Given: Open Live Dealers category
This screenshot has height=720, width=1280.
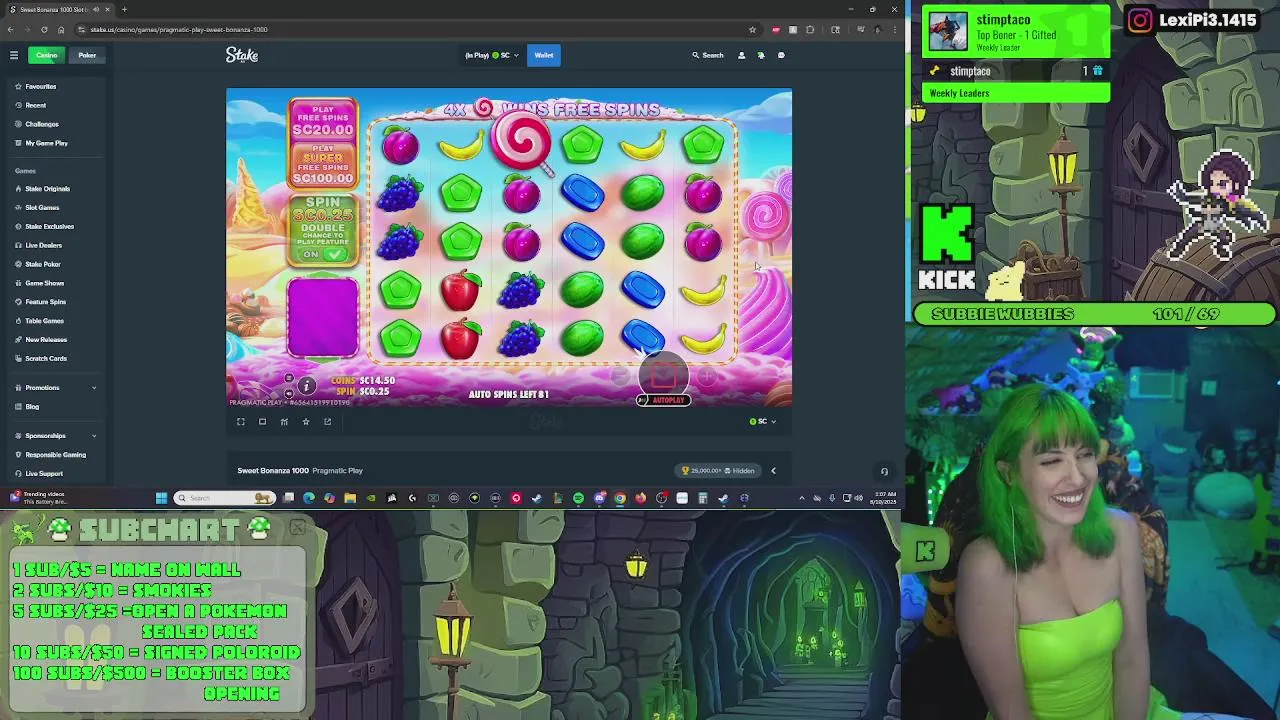Looking at the screenshot, I should click(43, 245).
